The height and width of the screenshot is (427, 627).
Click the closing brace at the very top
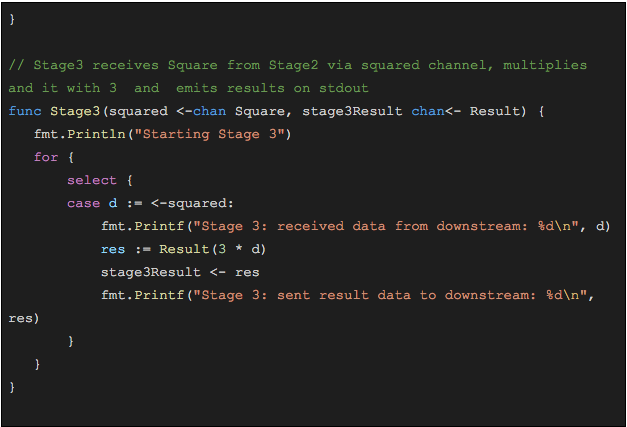12,19
